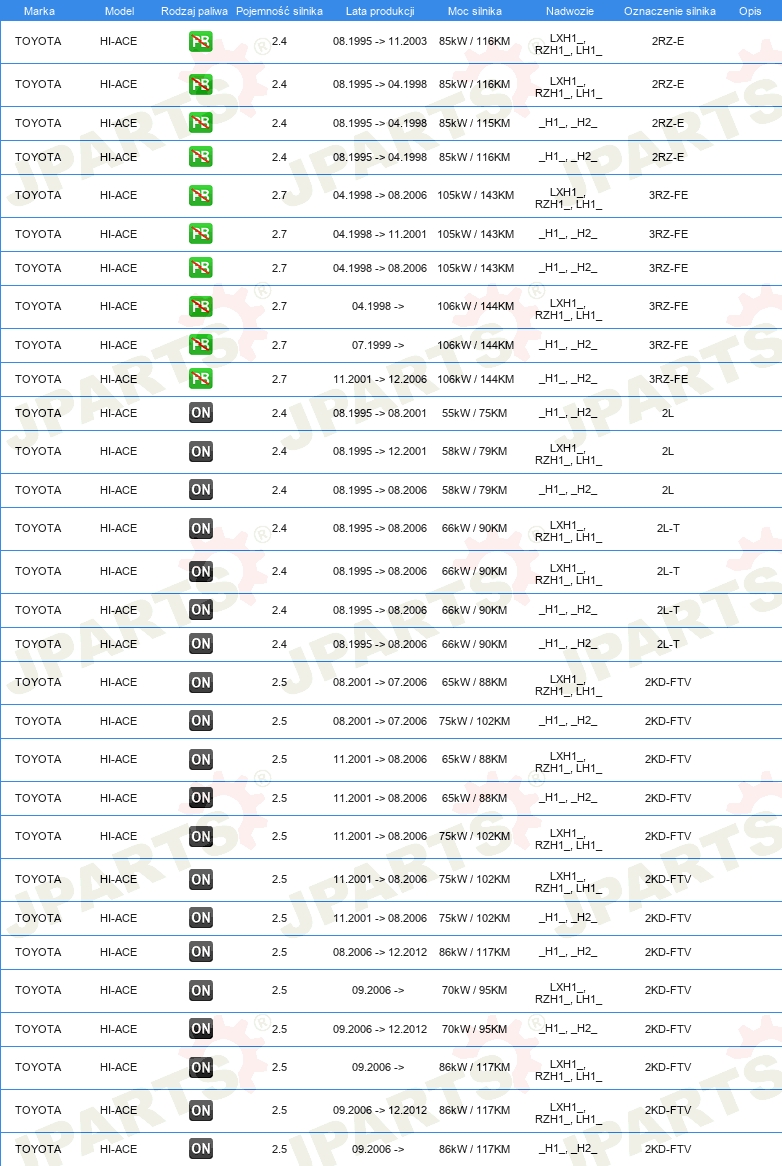Click the Moc silnika column header
782x1166 pixels.
[474, 11]
